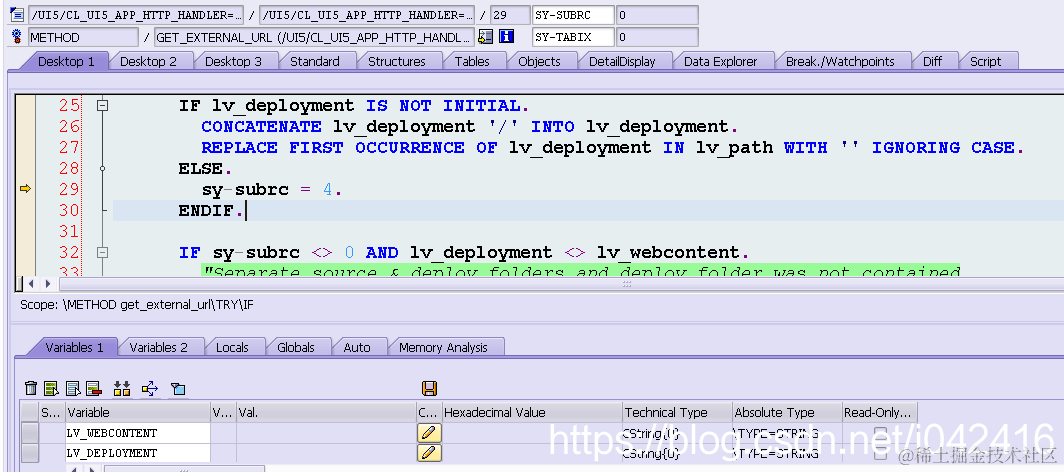
Task: Select the Variables 2 tab
Action: [158, 347]
